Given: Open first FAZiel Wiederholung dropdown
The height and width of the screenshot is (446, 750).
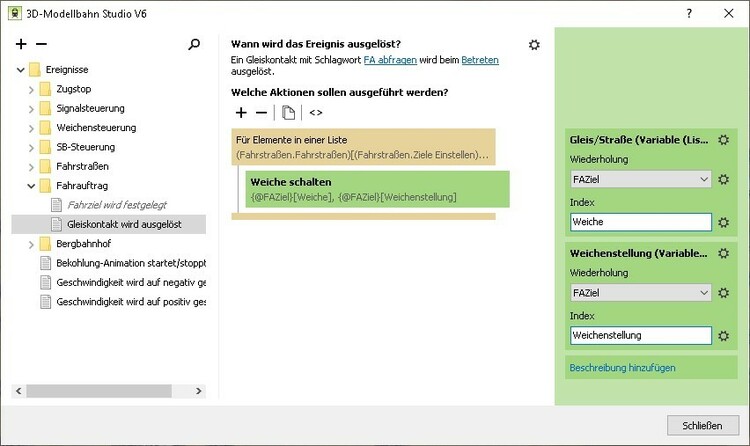Looking at the screenshot, I should tap(639, 180).
